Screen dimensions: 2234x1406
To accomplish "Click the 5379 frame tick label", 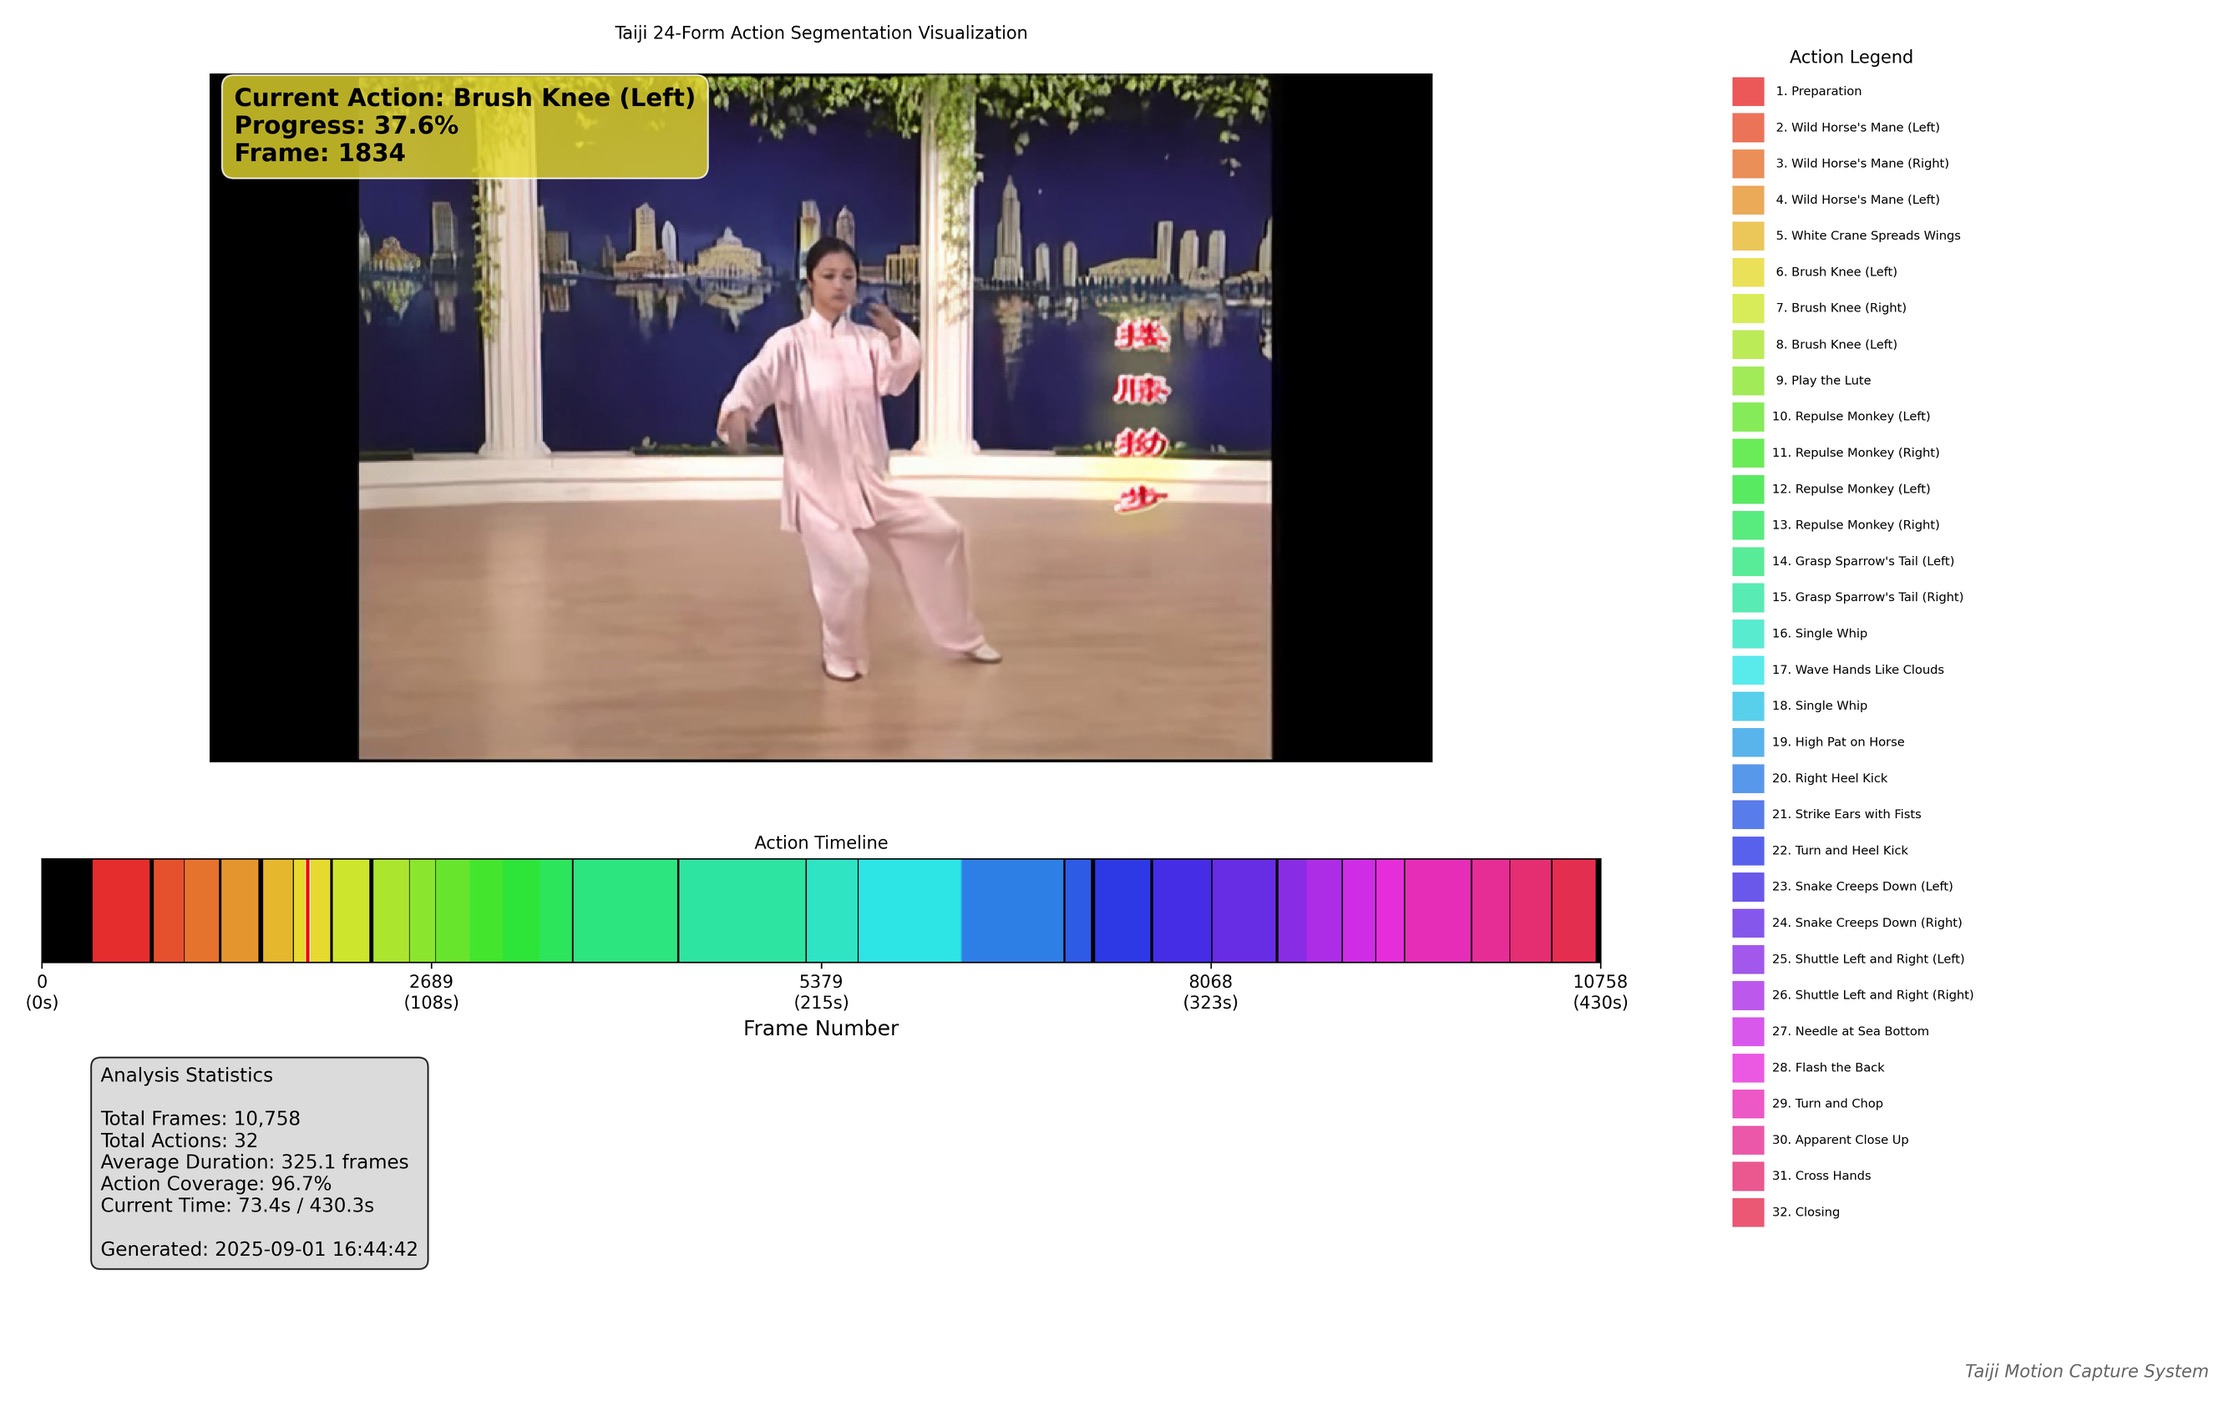I will (x=821, y=982).
